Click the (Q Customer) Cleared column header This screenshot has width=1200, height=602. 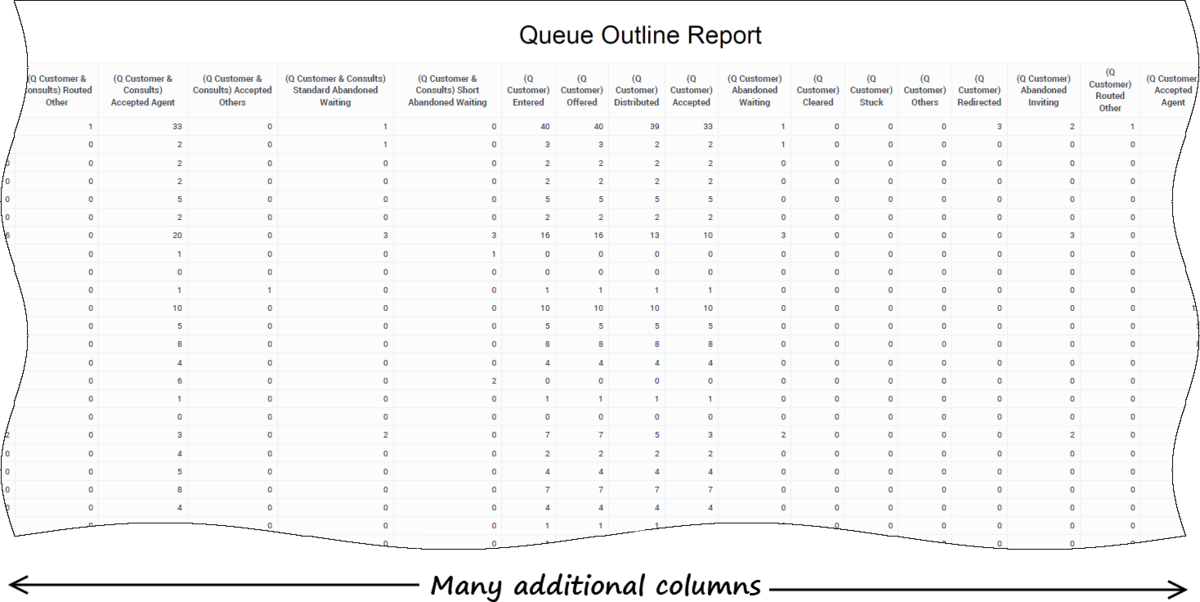pos(818,90)
